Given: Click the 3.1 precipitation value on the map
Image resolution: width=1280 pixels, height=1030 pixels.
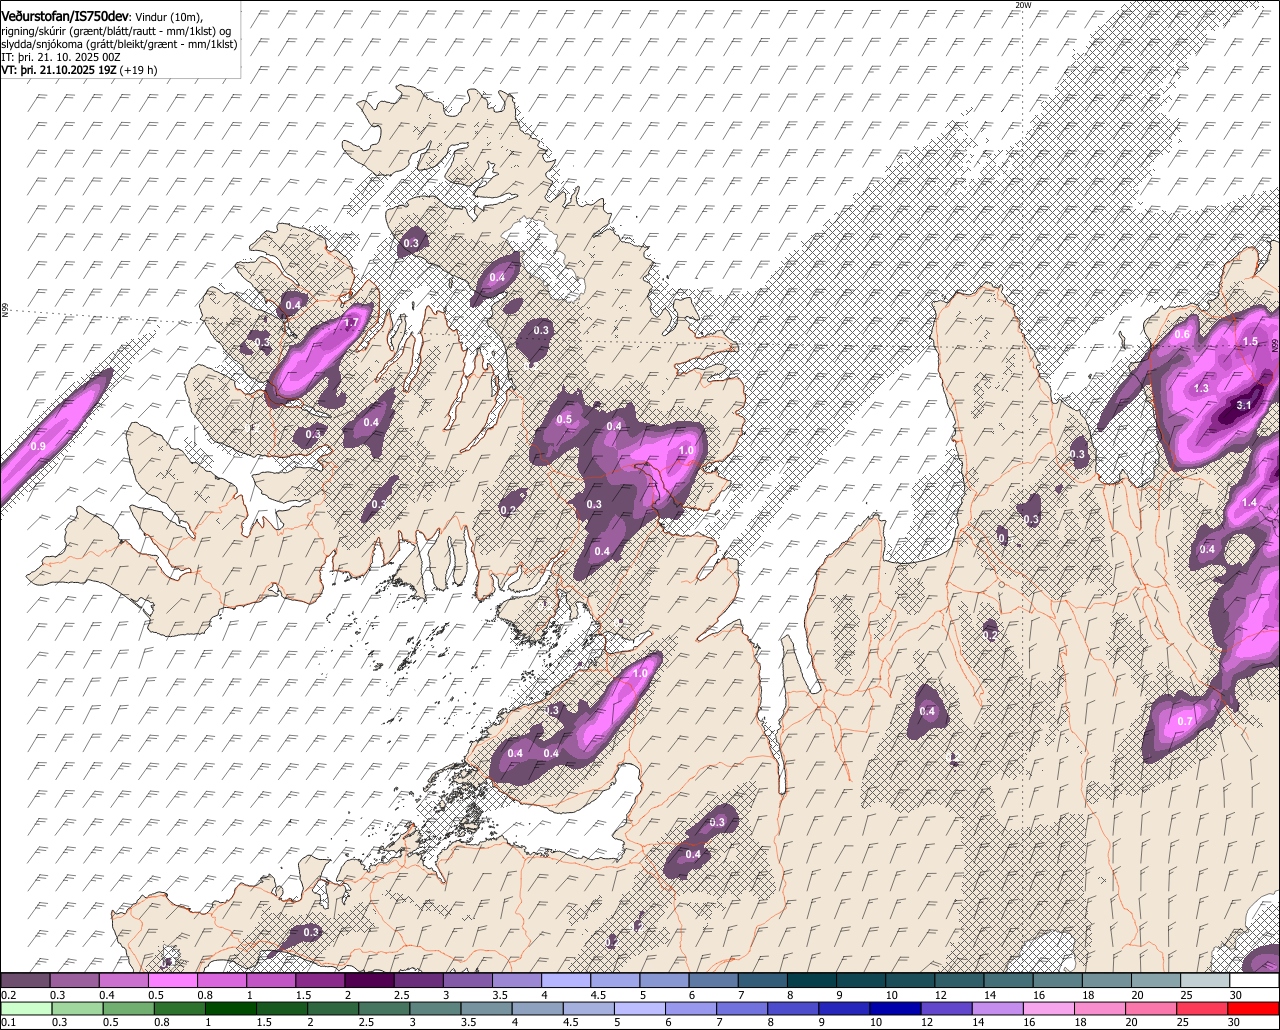Looking at the screenshot, I should click(x=1245, y=405).
